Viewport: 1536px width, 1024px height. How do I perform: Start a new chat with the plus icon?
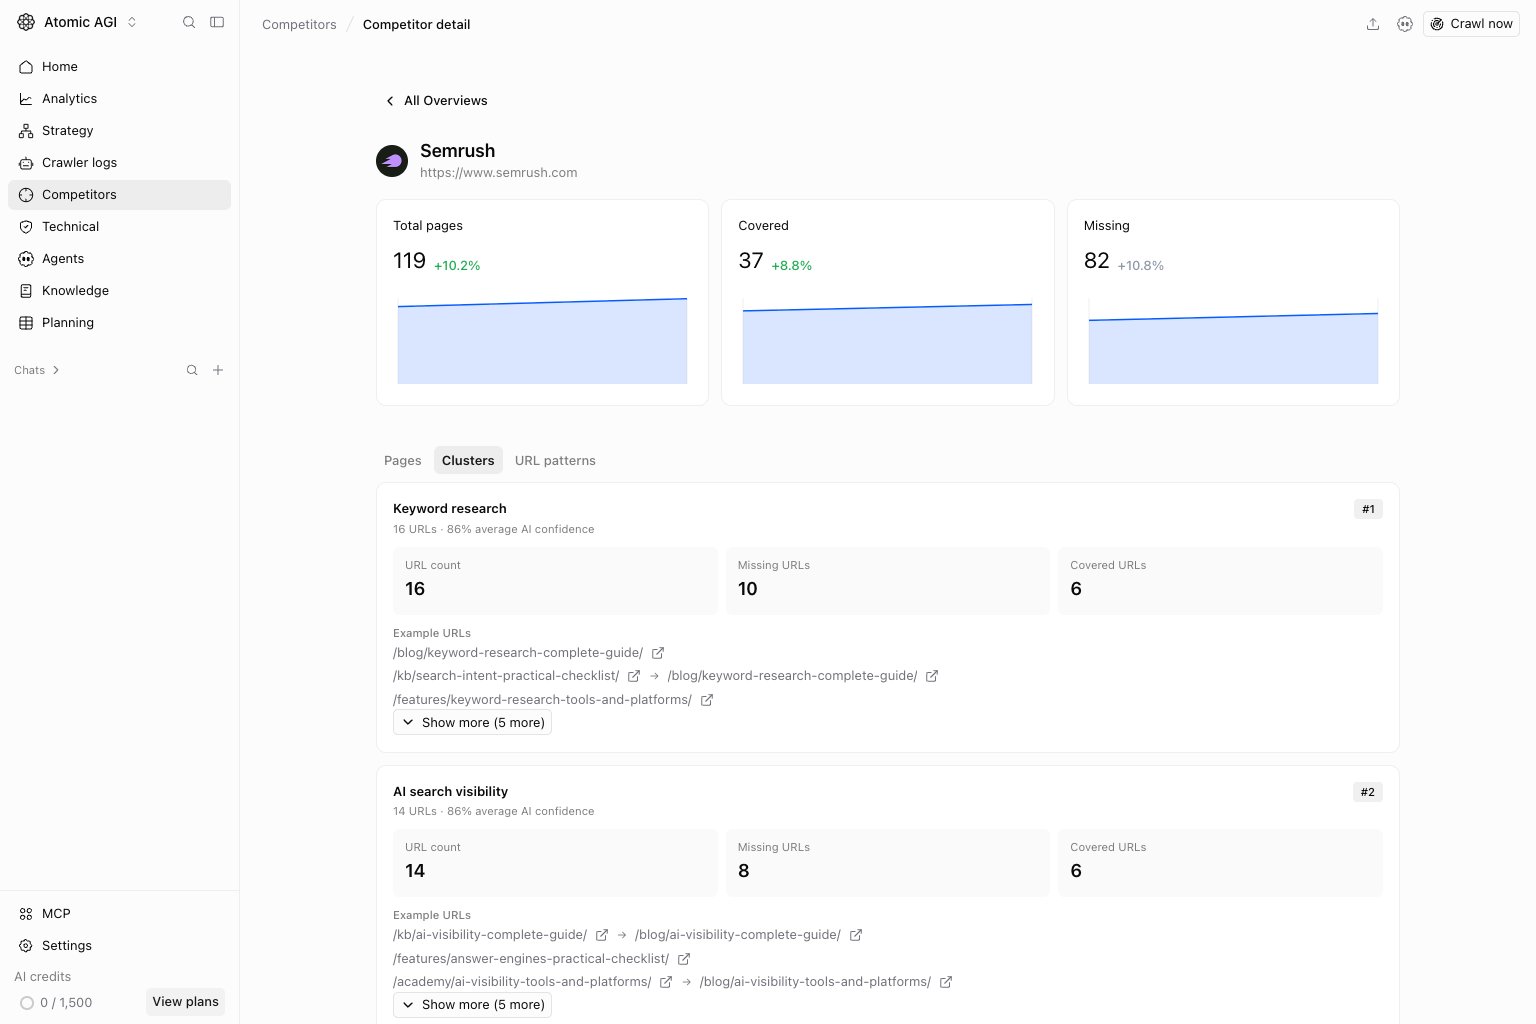click(218, 370)
